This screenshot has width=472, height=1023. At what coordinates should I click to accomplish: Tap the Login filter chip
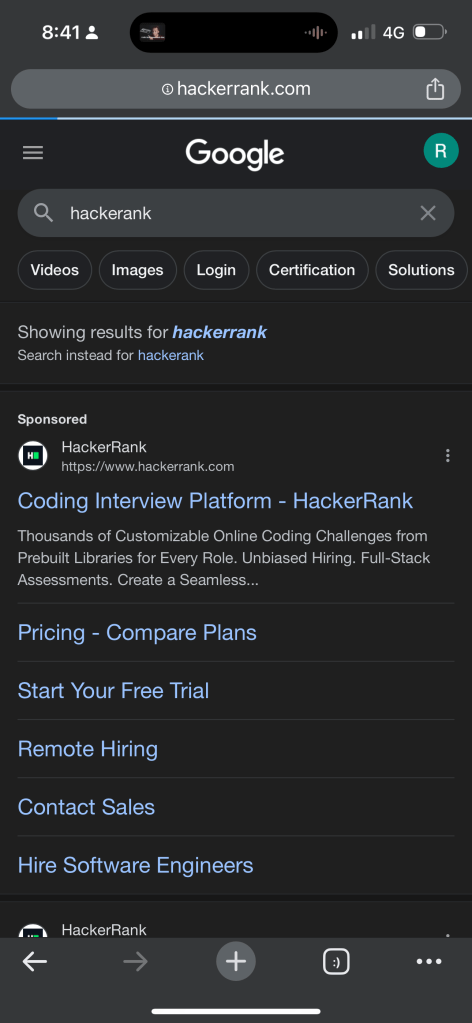click(216, 270)
